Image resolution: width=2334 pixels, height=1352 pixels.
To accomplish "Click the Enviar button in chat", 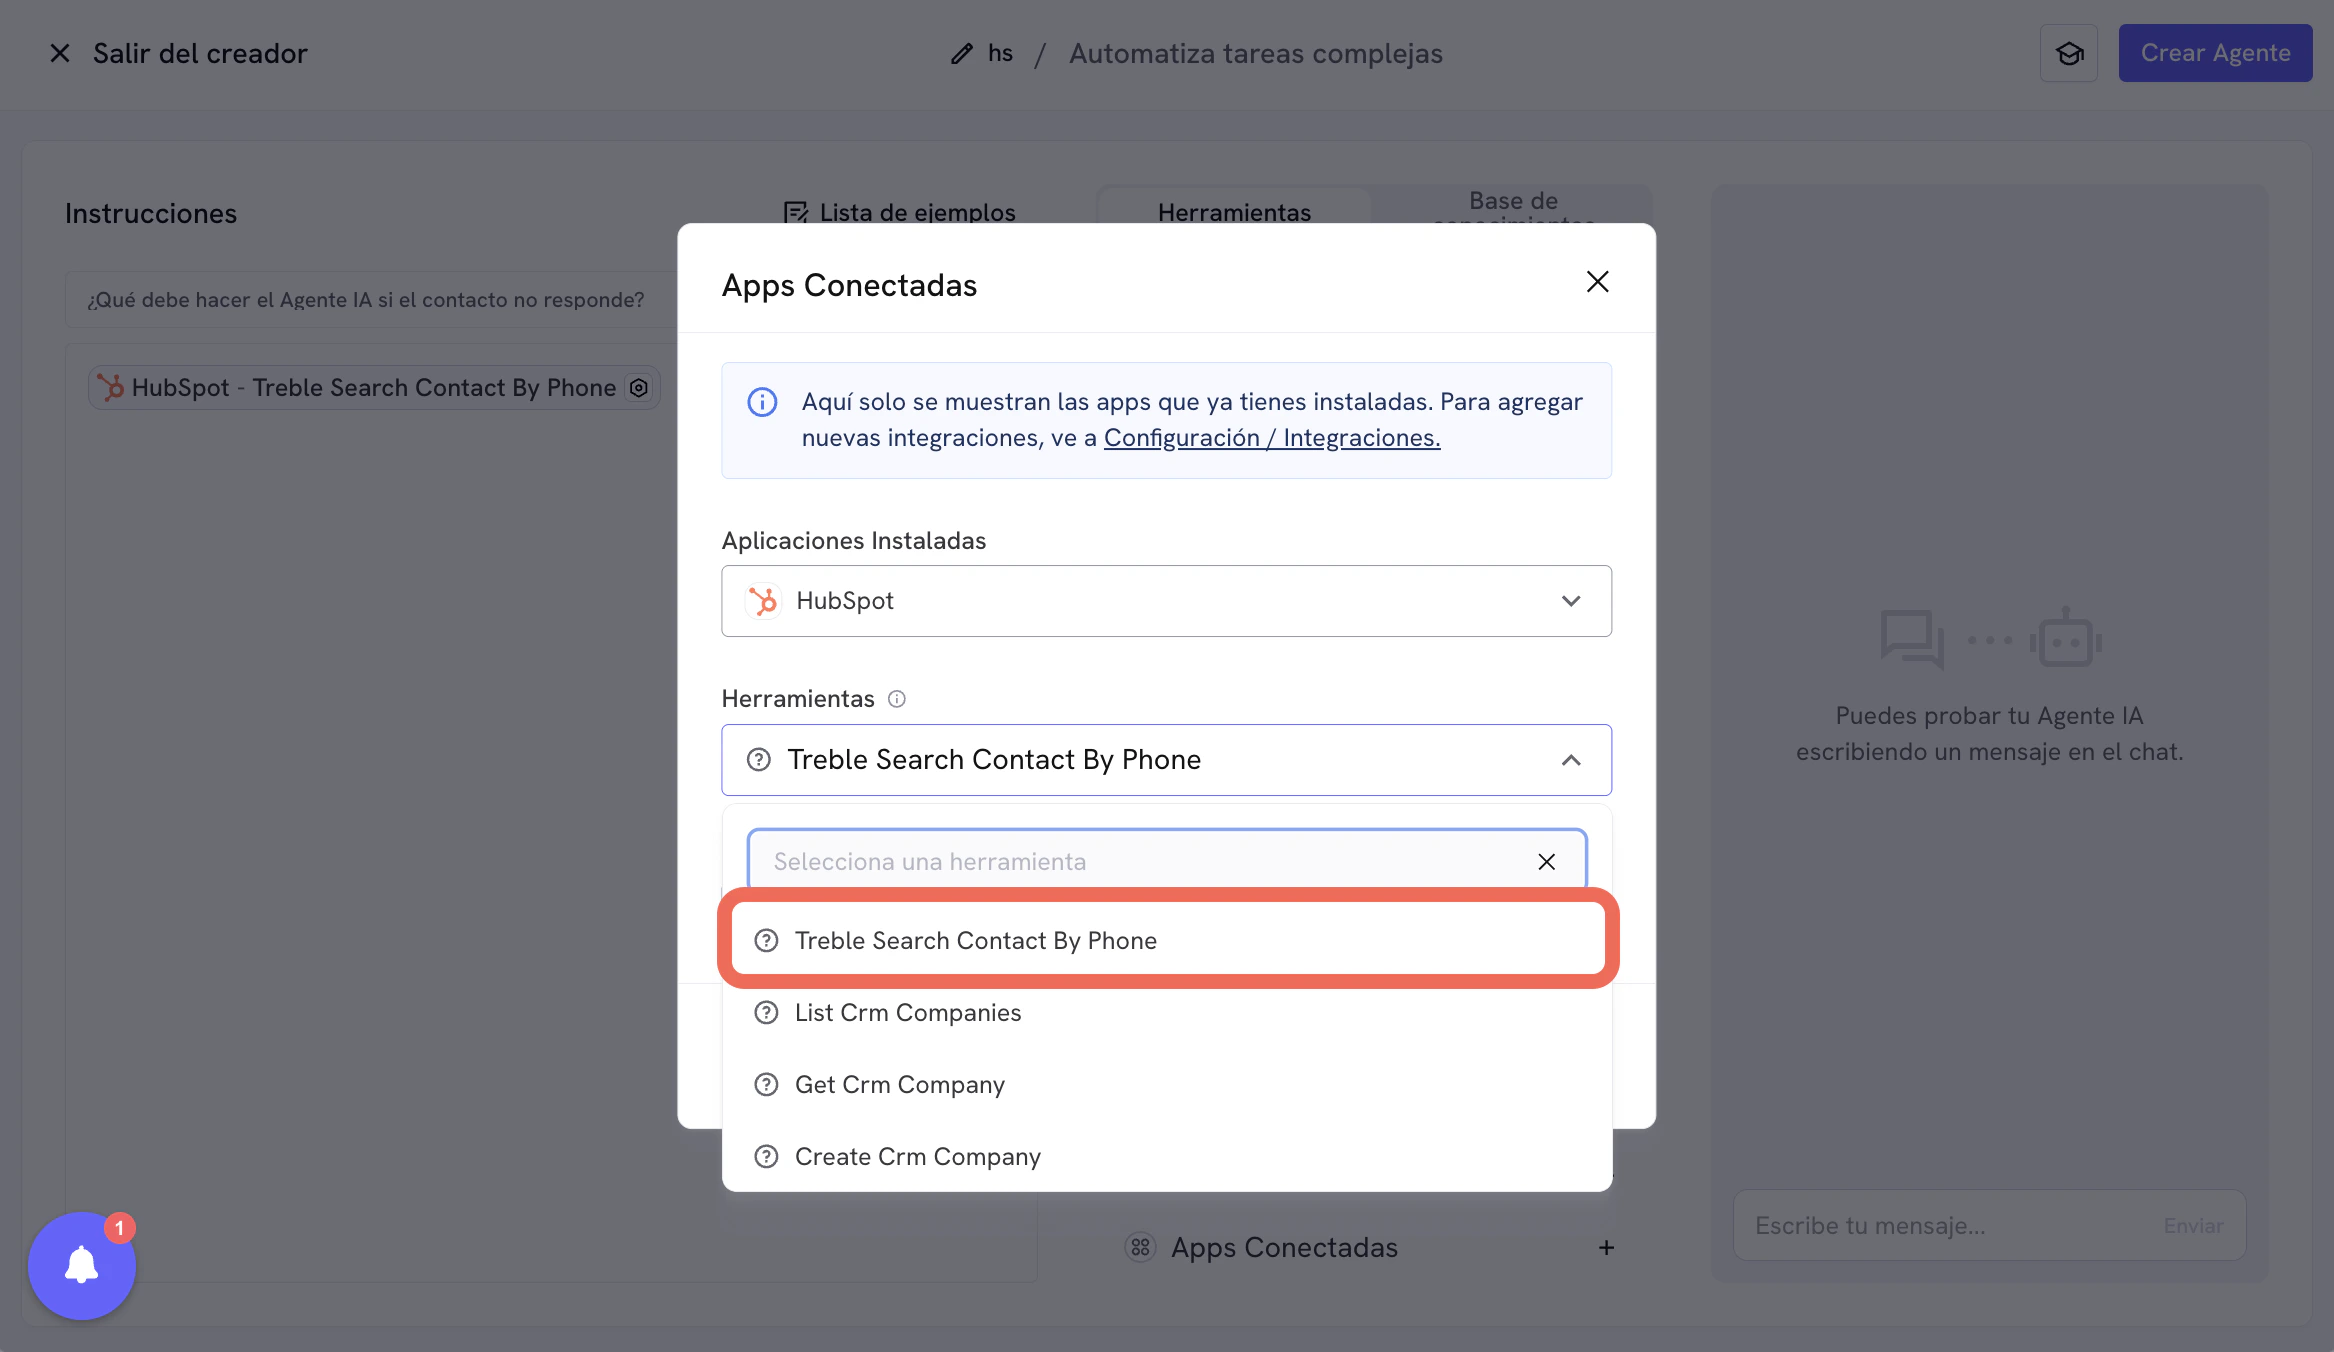I will [2193, 1226].
